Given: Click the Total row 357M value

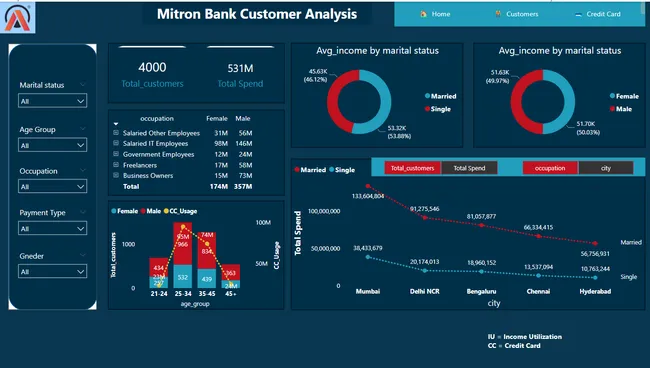Looking at the screenshot, I should (243, 186).
